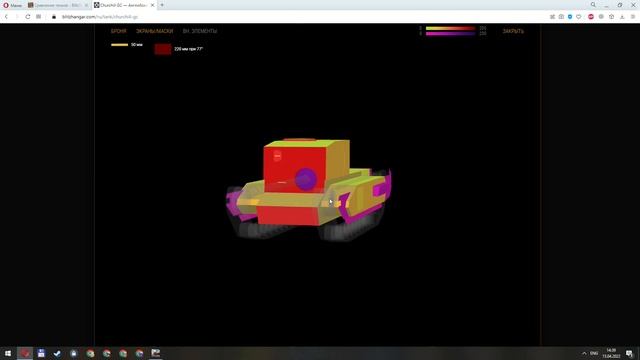Viewport: 640px width, 360px height.
Task: Close the Churchill GC tab
Action: [152, 5]
